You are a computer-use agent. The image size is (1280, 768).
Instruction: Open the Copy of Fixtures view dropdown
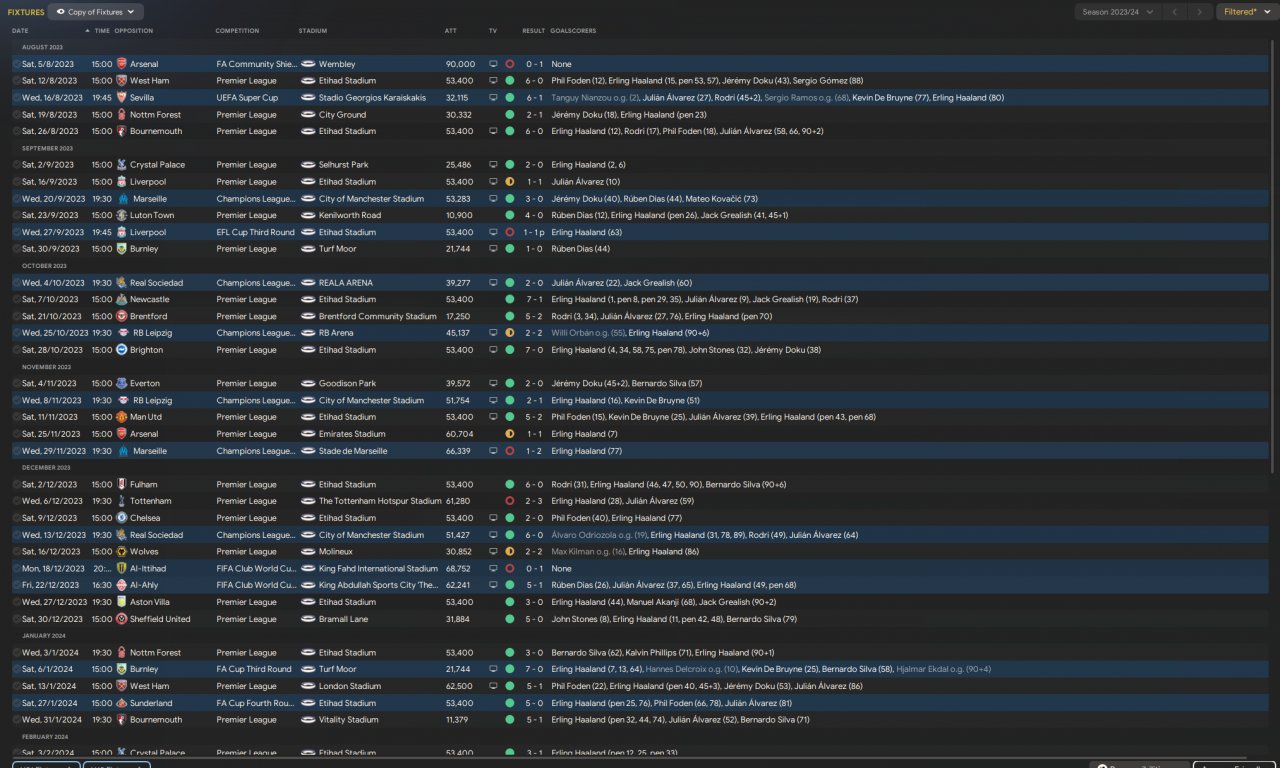coord(96,12)
